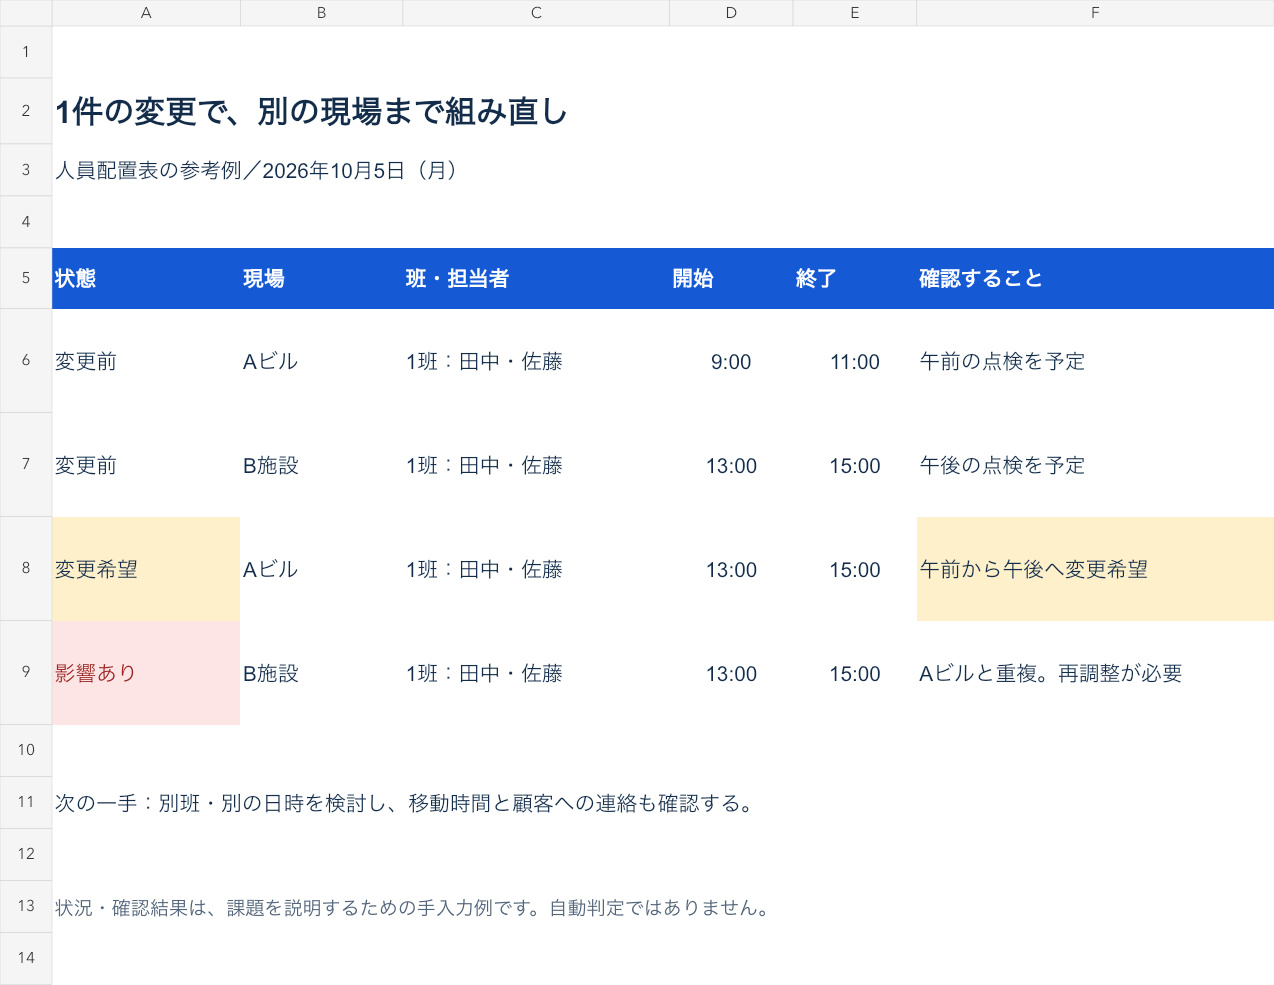Select column E header
1274x985 pixels.
coord(855,13)
